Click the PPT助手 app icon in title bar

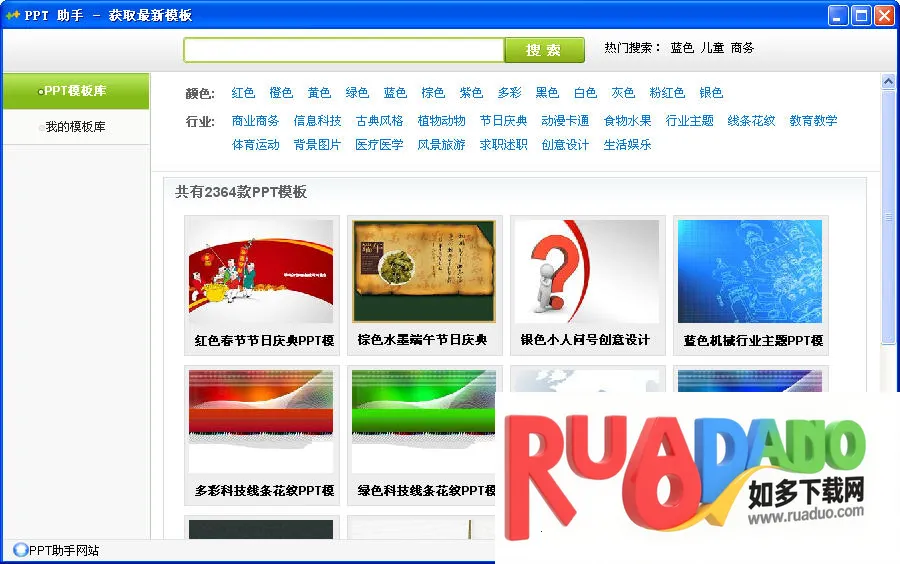[13, 15]
